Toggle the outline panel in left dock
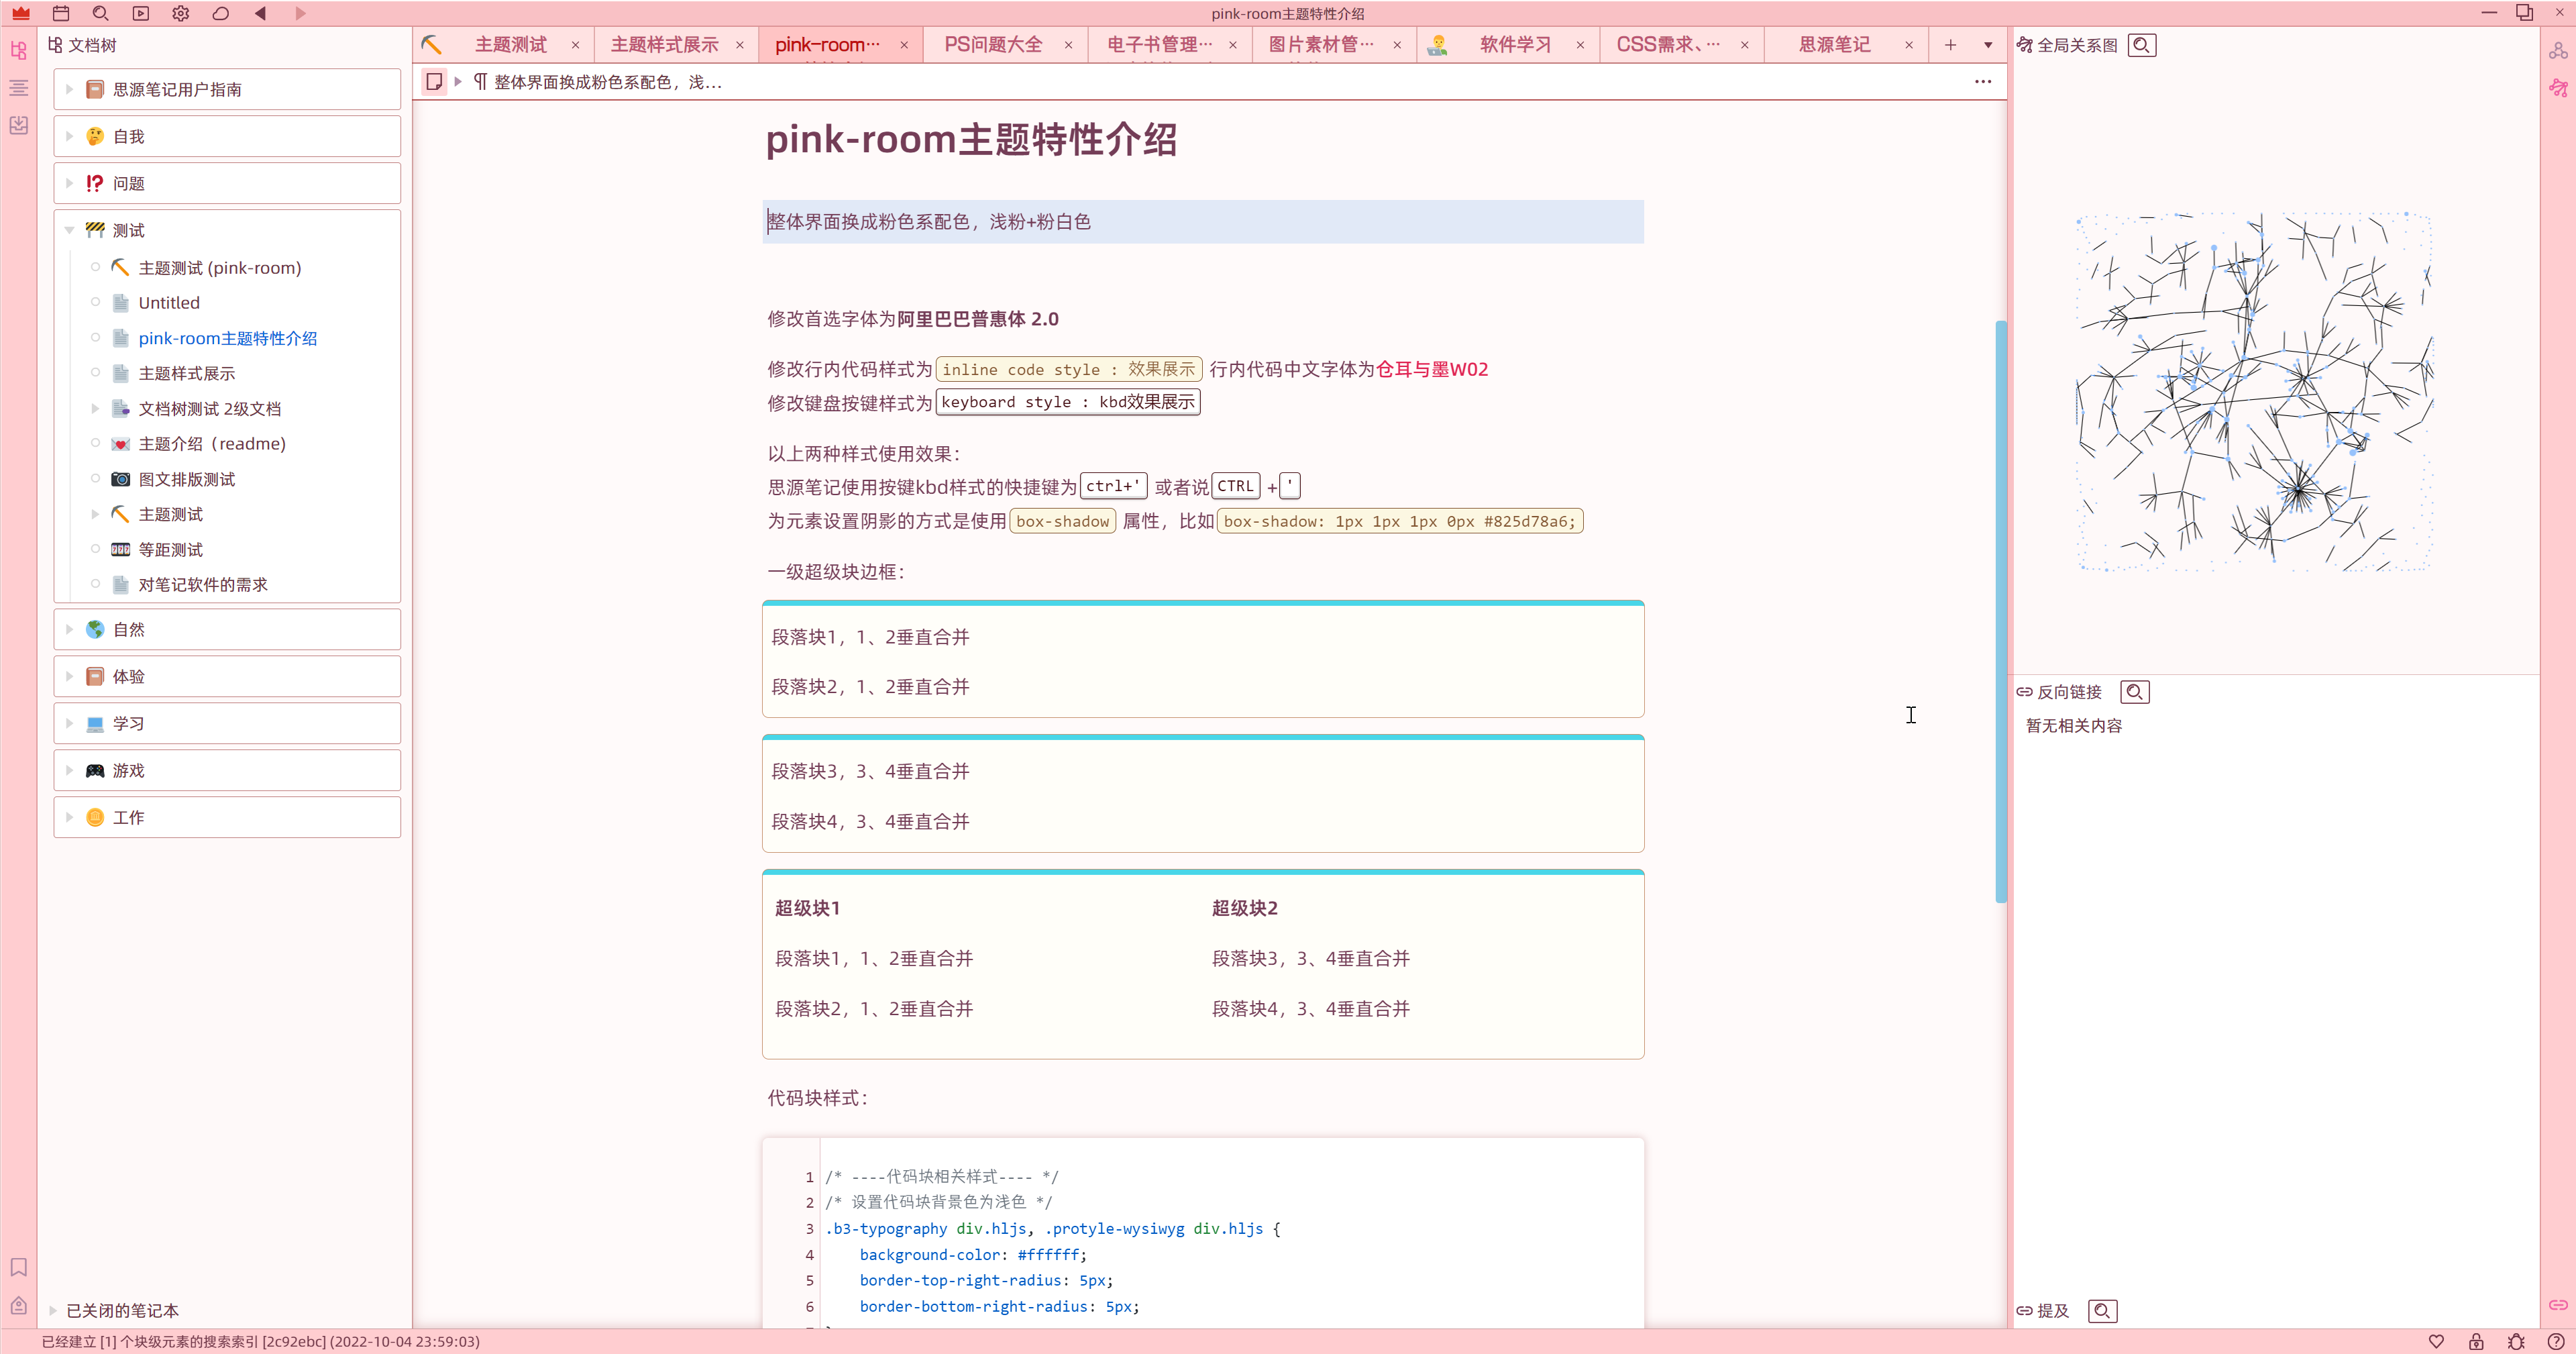Screen dimensions: 2576x1354 18,88
